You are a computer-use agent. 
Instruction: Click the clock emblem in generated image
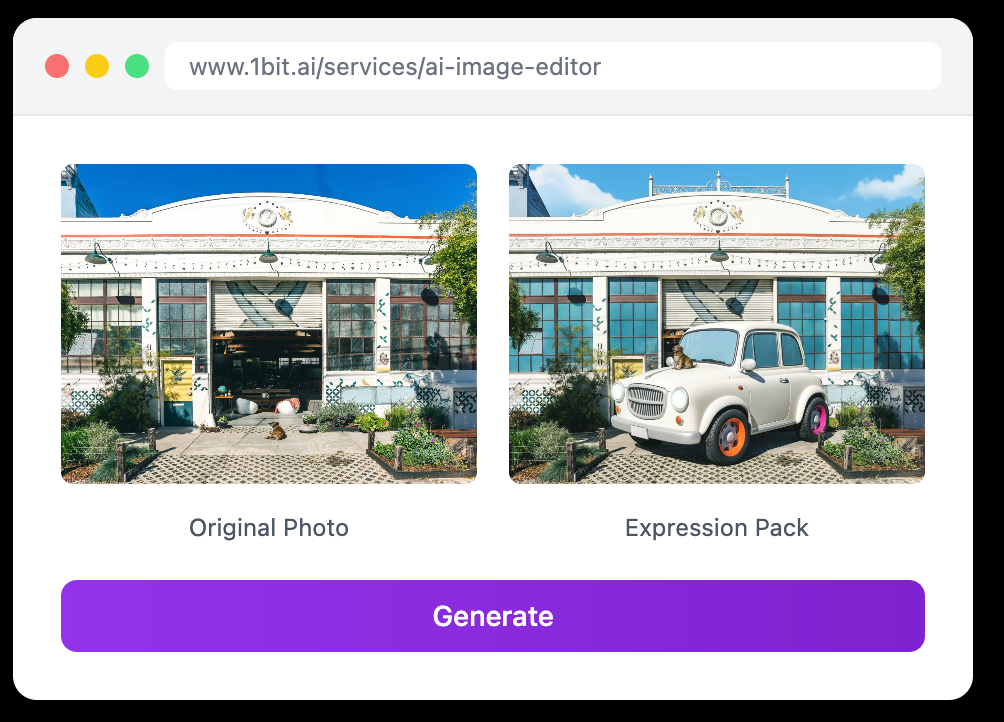717,216
